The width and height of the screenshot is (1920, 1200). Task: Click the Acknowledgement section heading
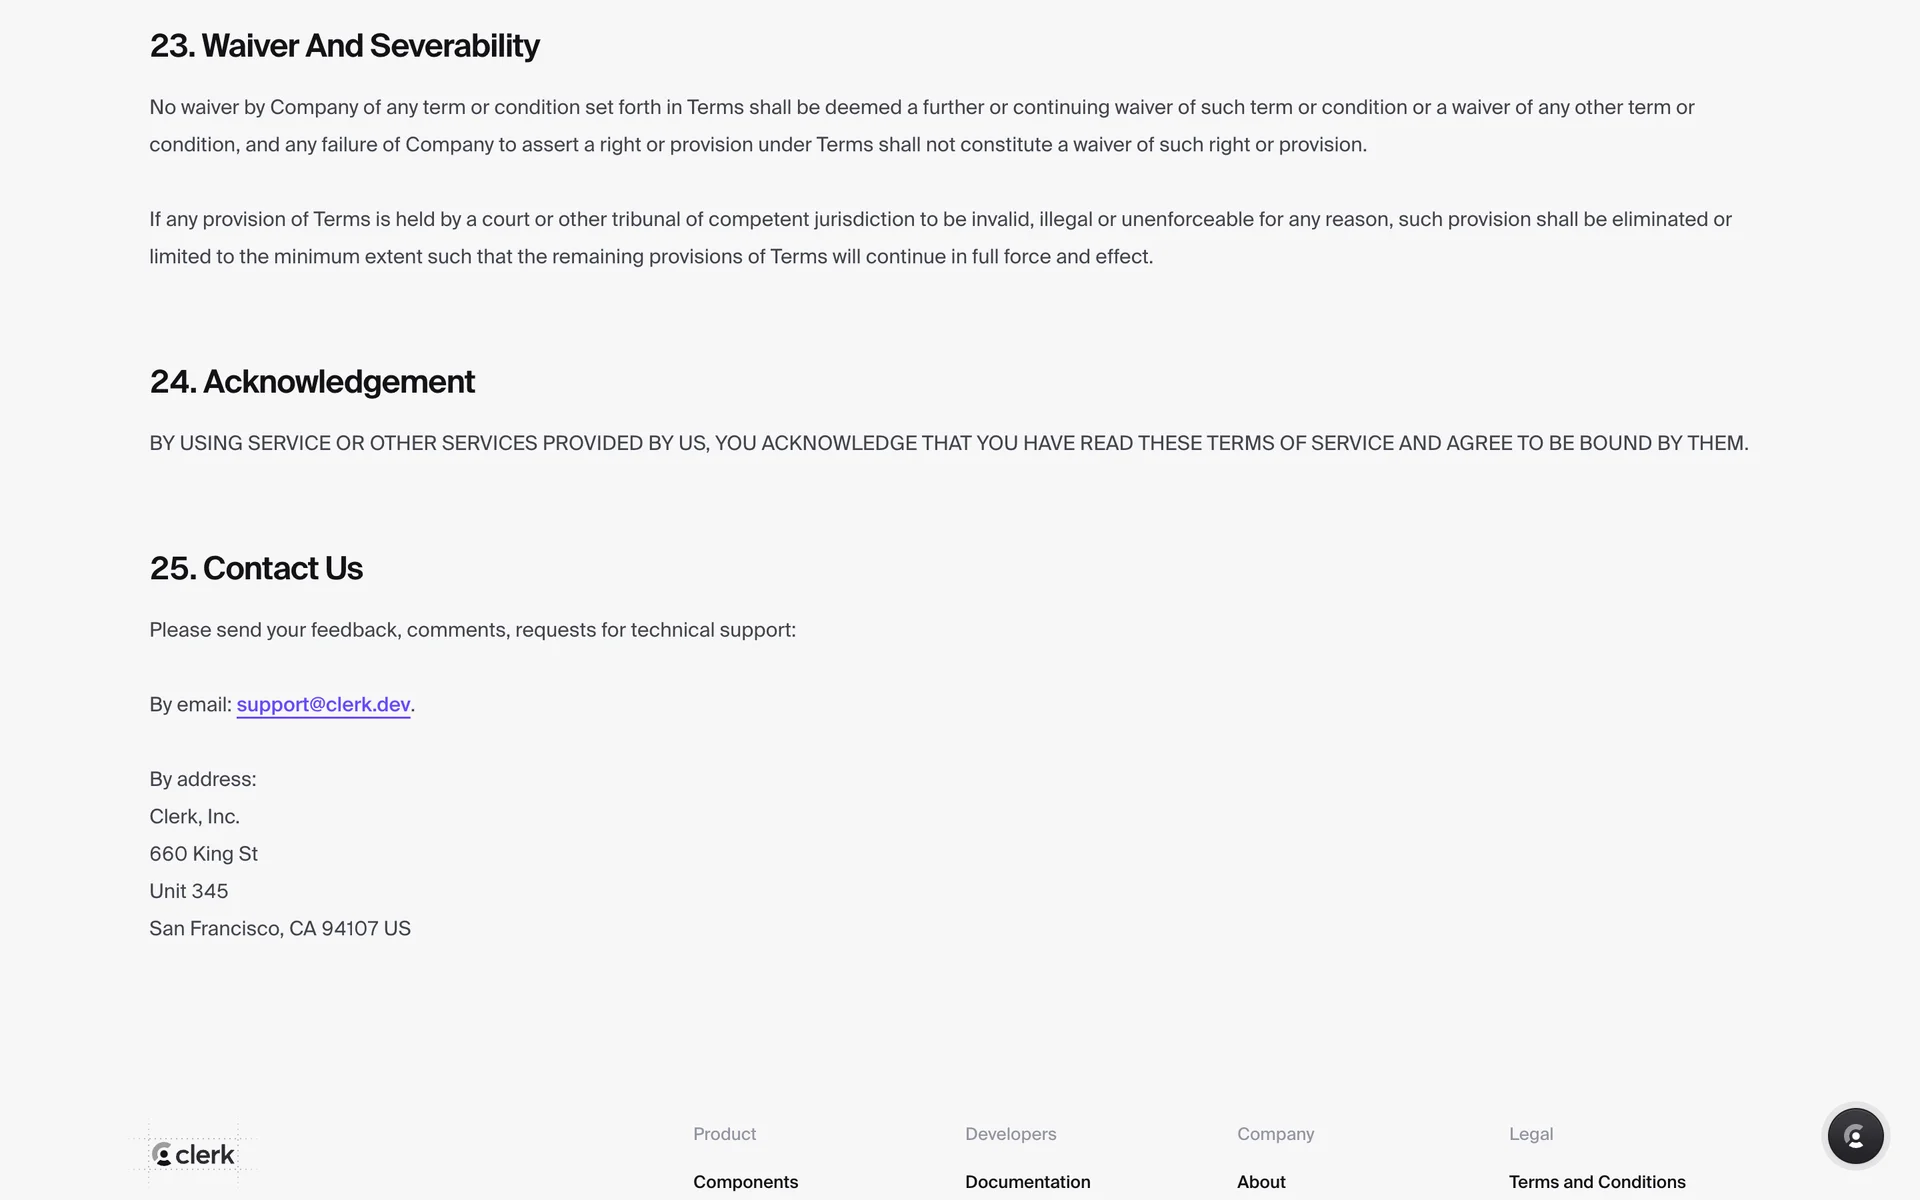(312, 382)
